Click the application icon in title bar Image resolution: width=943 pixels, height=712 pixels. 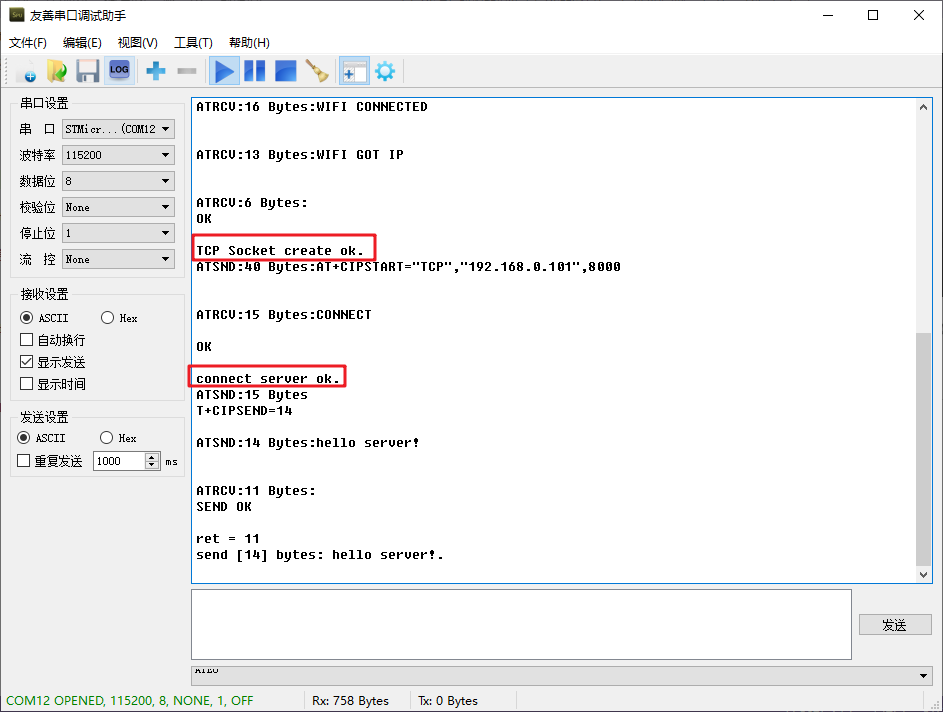(16, 15)
